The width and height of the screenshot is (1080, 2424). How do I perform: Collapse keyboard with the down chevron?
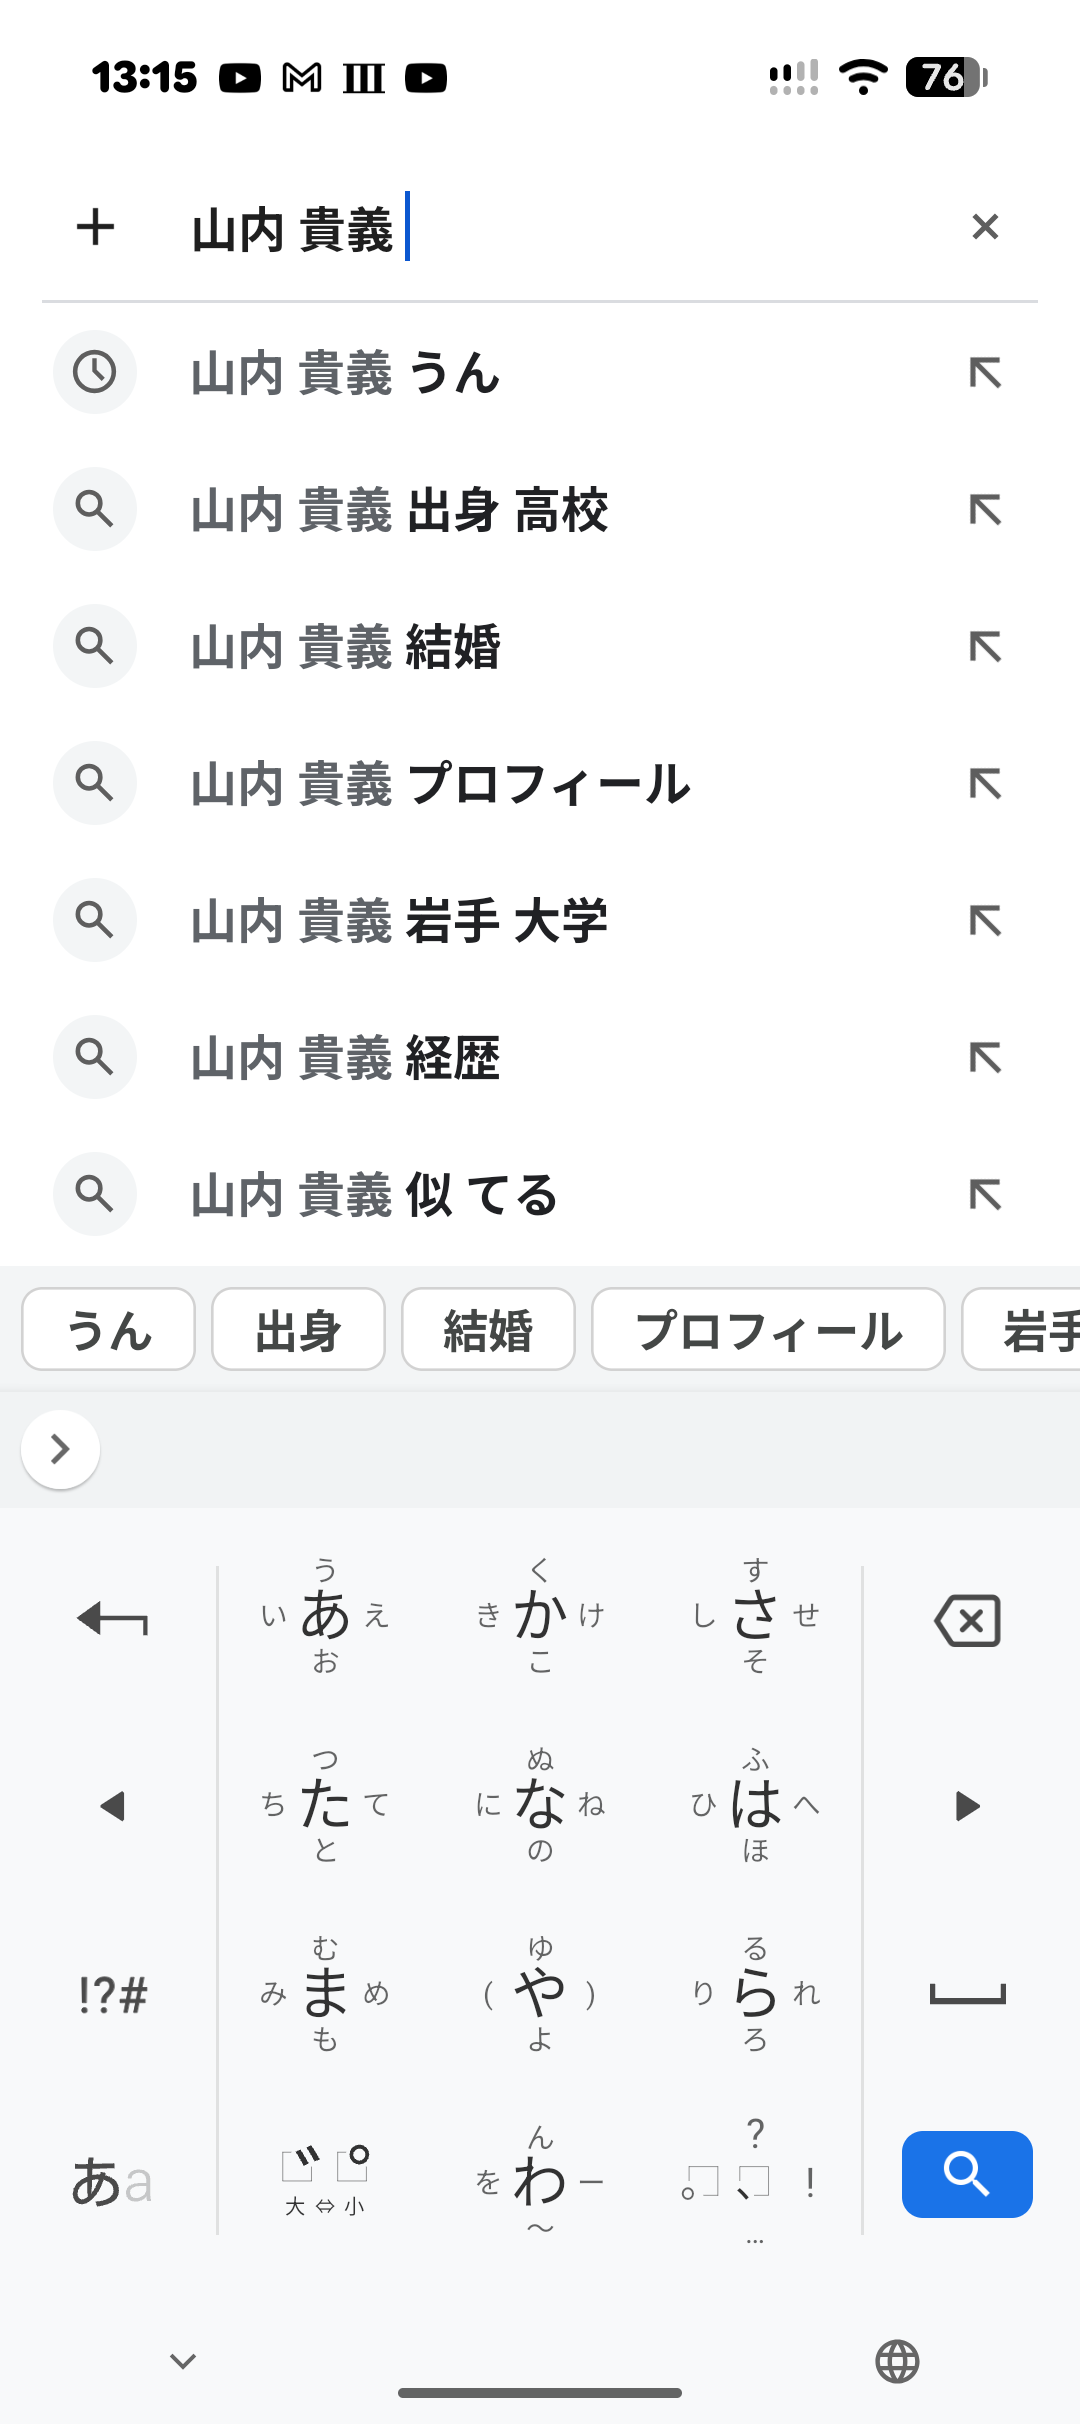pyautogui.click(x=183, y=2361)
